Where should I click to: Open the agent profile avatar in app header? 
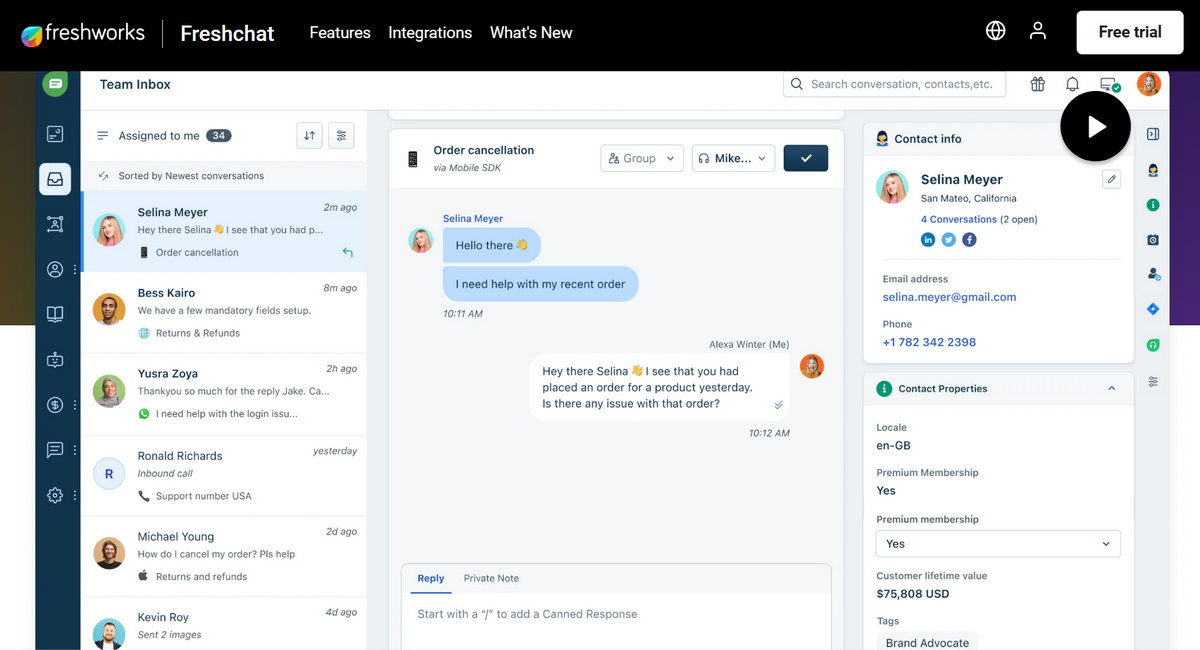click(1149, 84)
